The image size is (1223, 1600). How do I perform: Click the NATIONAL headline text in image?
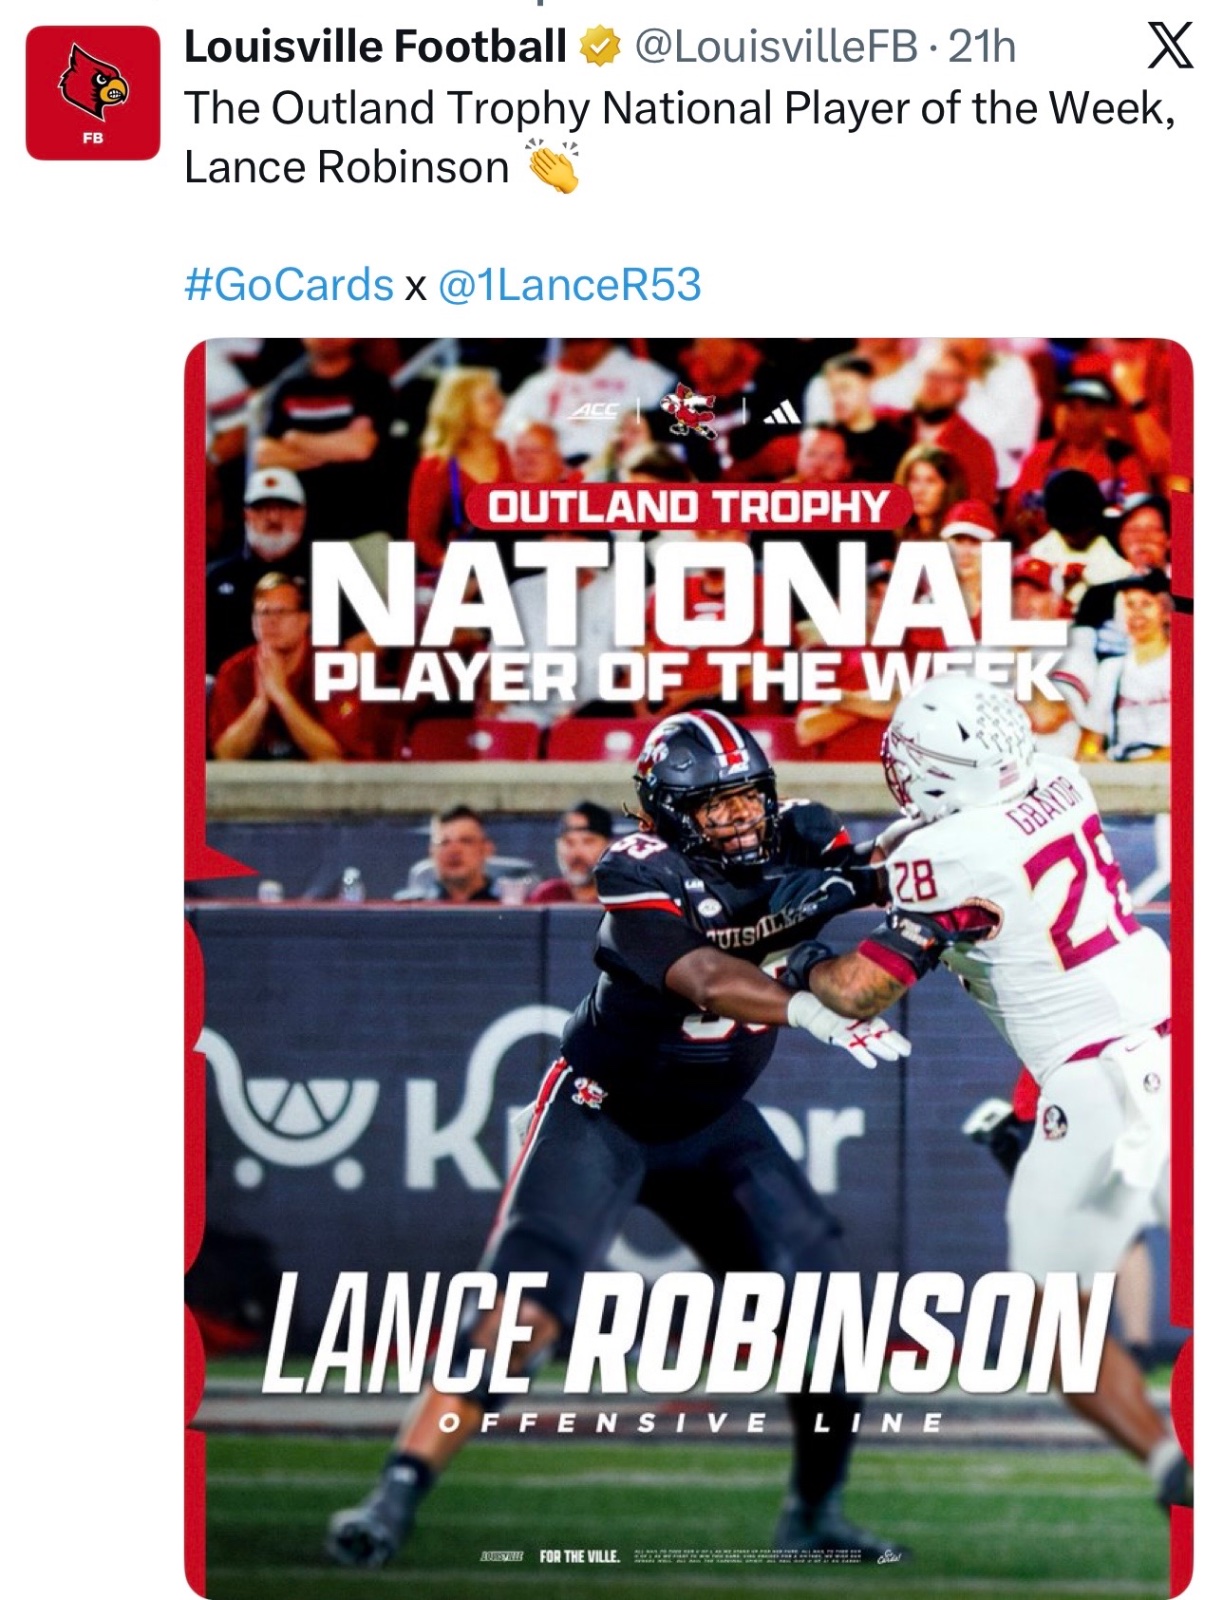coord(689,594)
